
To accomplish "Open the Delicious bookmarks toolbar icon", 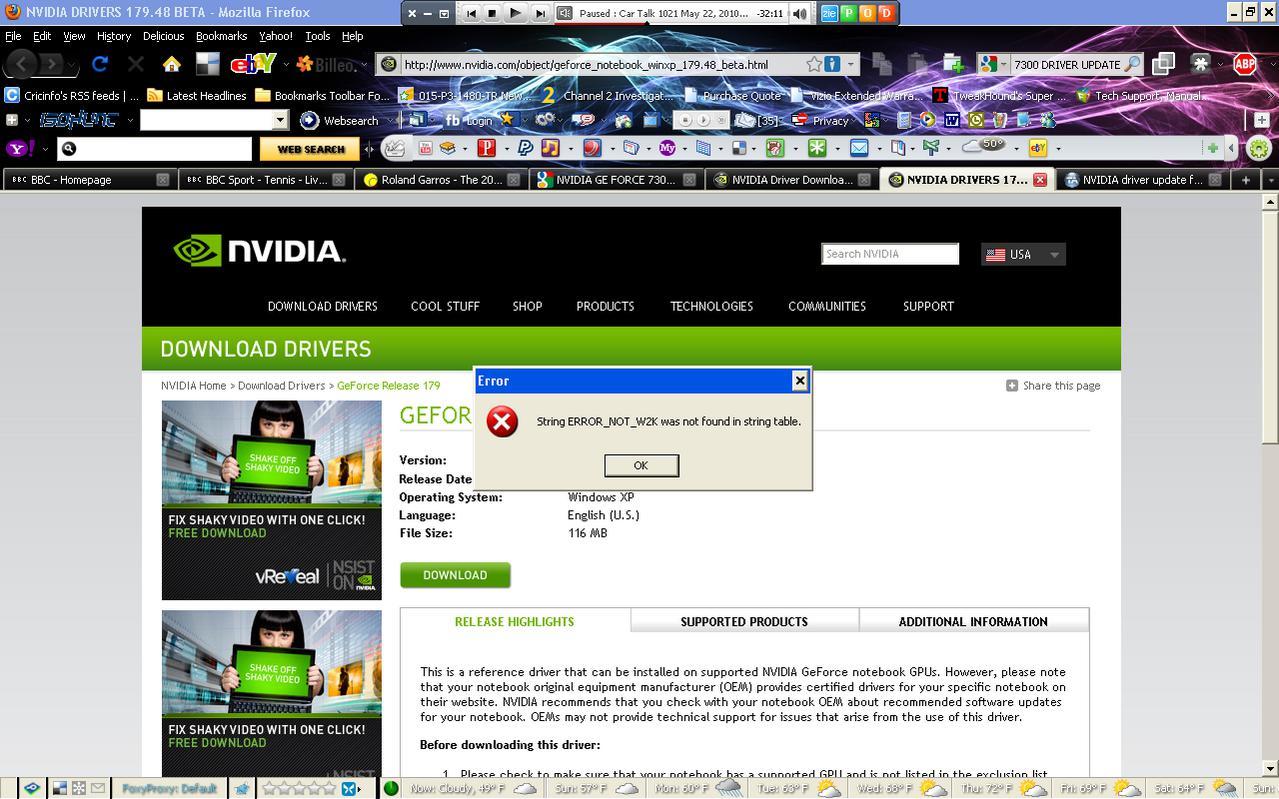I will 207,65.
